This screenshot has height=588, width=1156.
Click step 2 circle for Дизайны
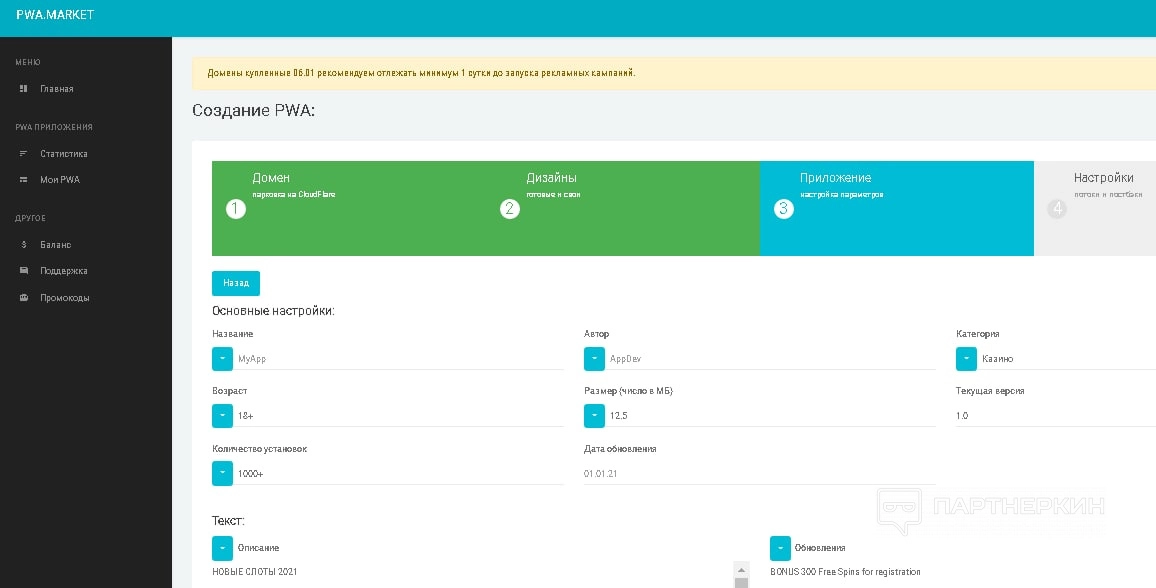(x=510, y=209)
